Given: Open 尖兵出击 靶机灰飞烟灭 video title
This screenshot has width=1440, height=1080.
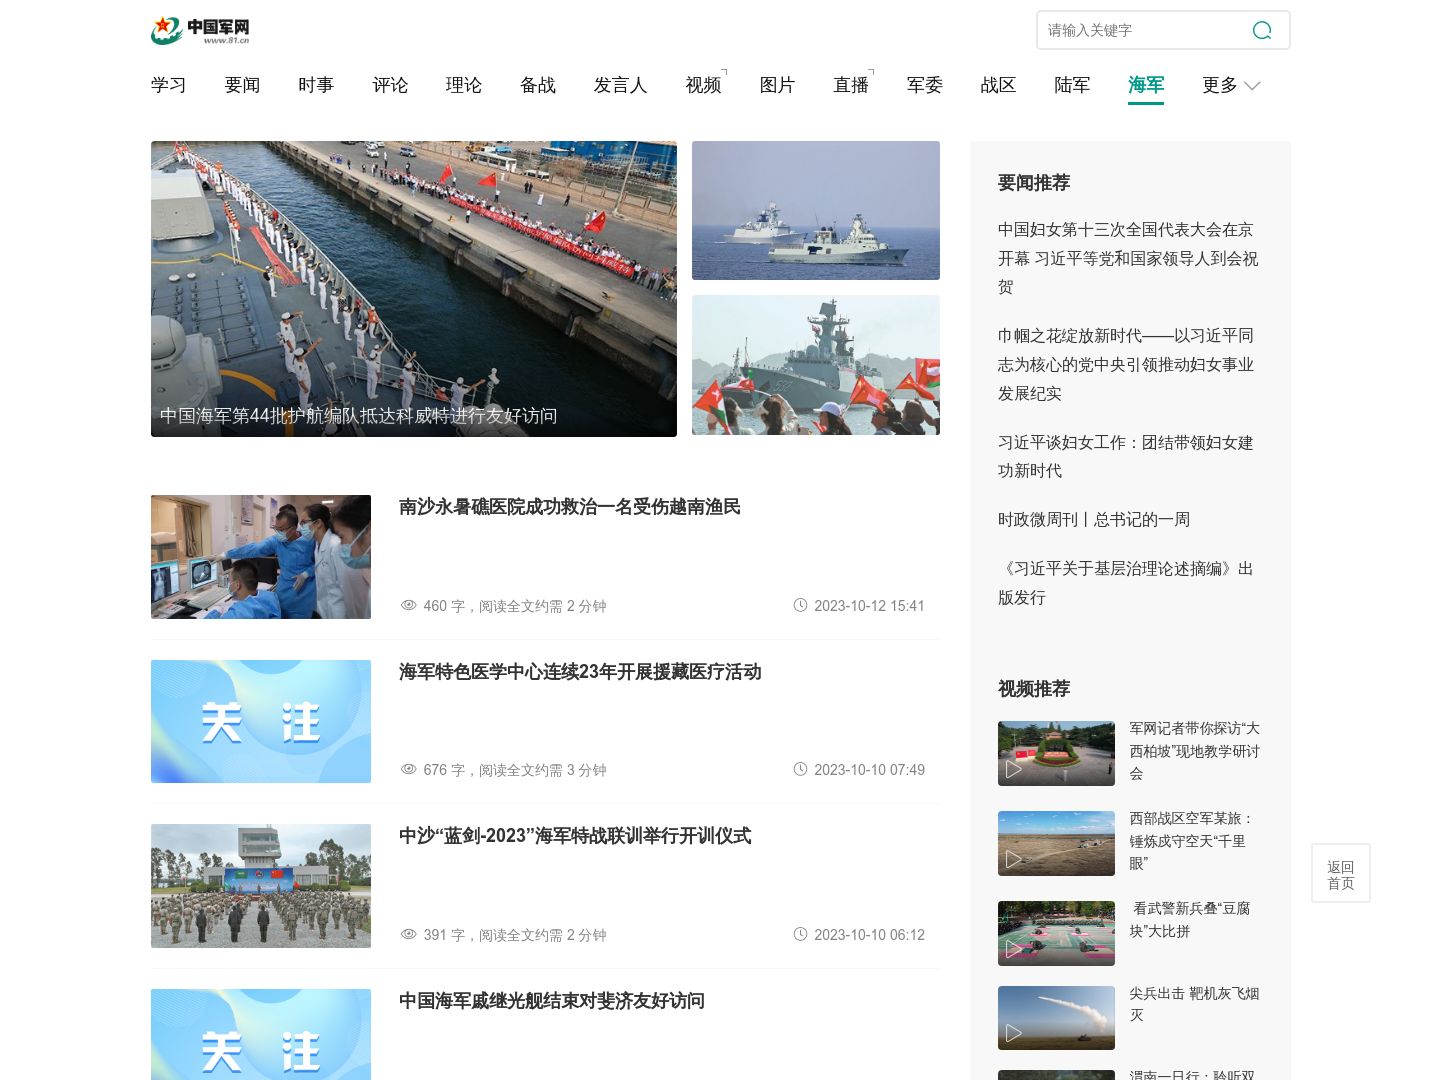Looking at the screenshot, I should tap(1195, 1004).
